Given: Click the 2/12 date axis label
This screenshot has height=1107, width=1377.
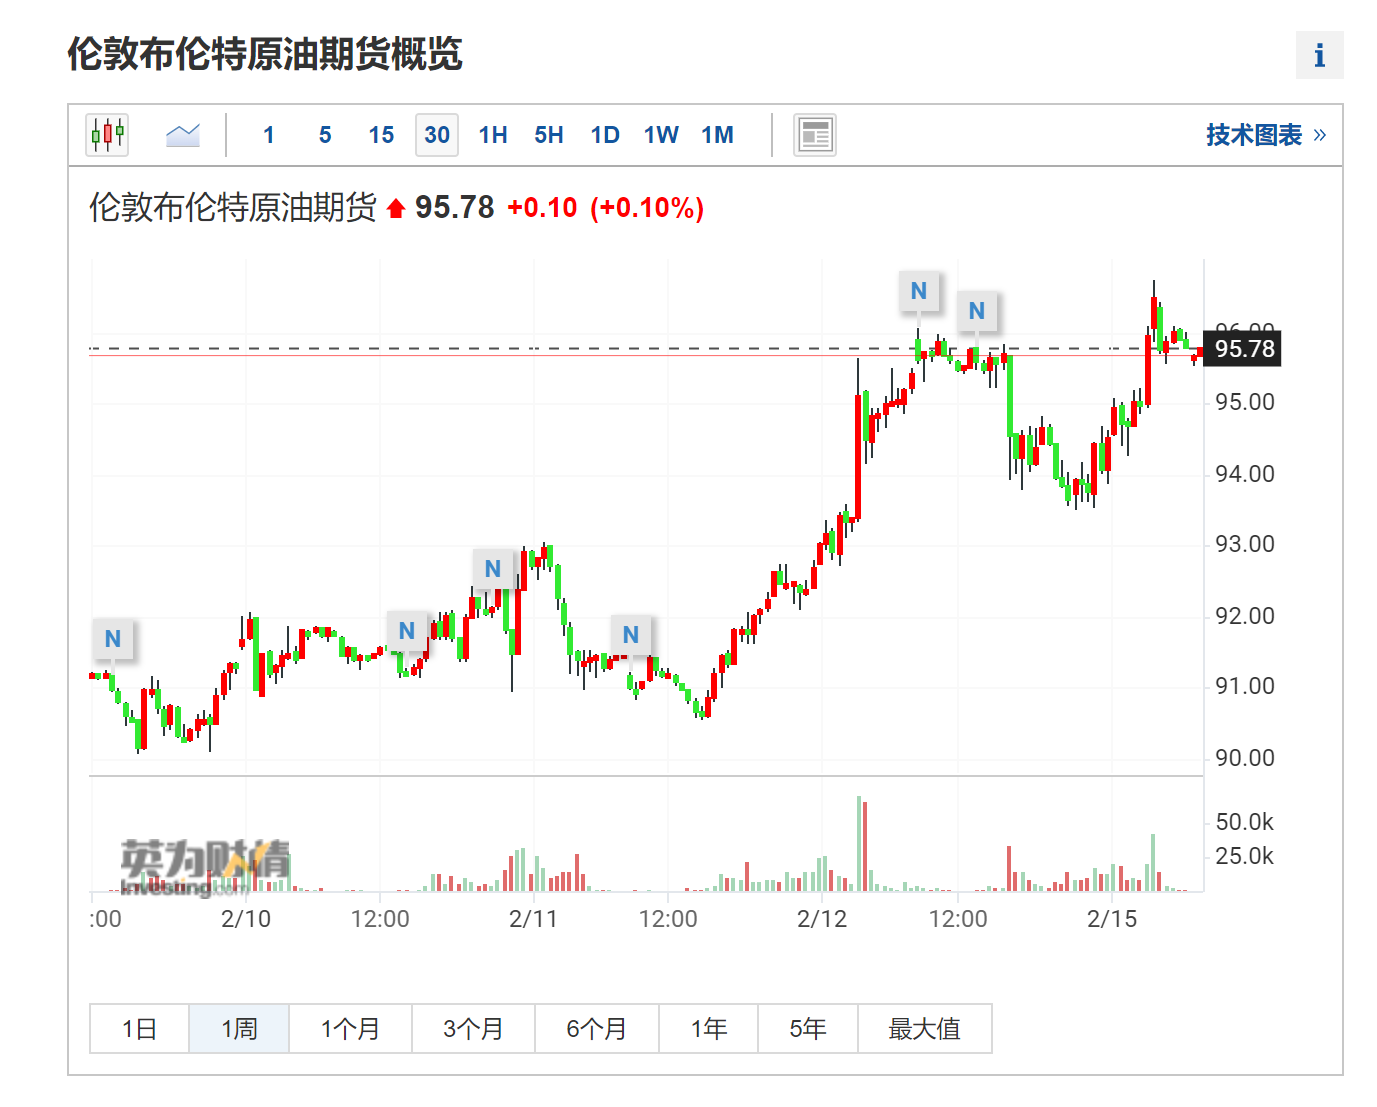Looking at the screenshot, I should (822, 919).
